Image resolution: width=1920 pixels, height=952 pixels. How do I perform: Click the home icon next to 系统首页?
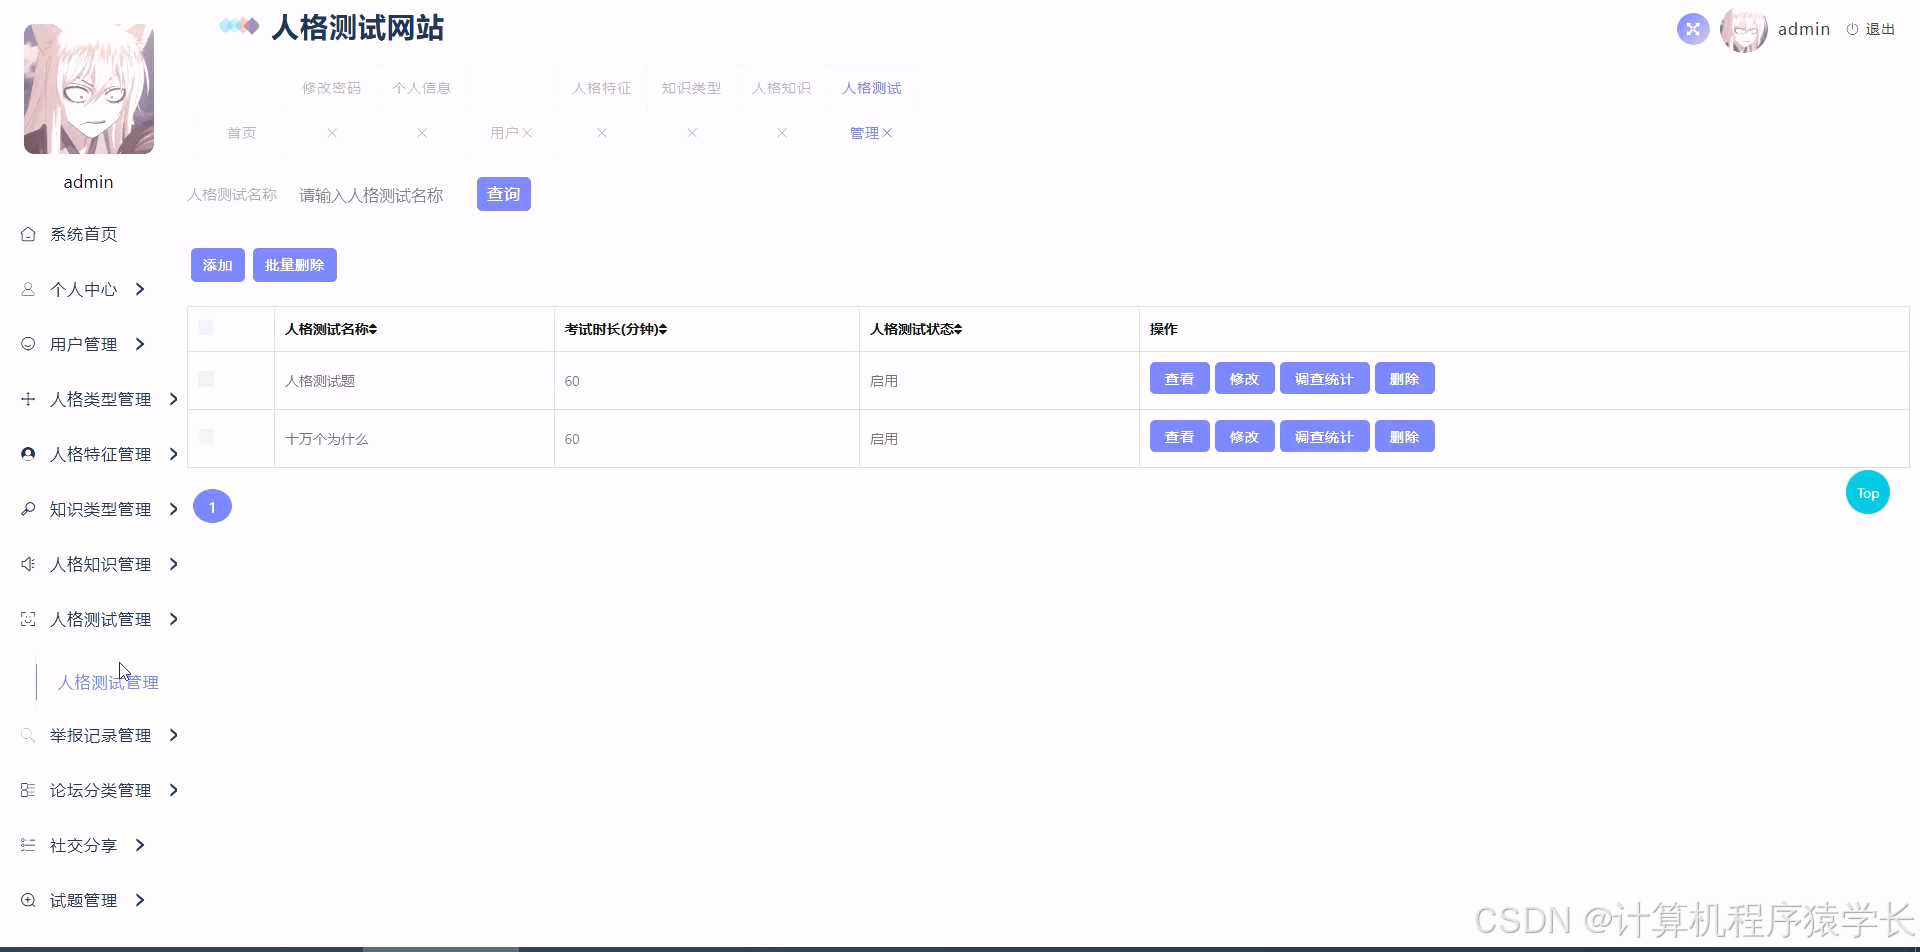pyautogui.click(x=28, y=234)
